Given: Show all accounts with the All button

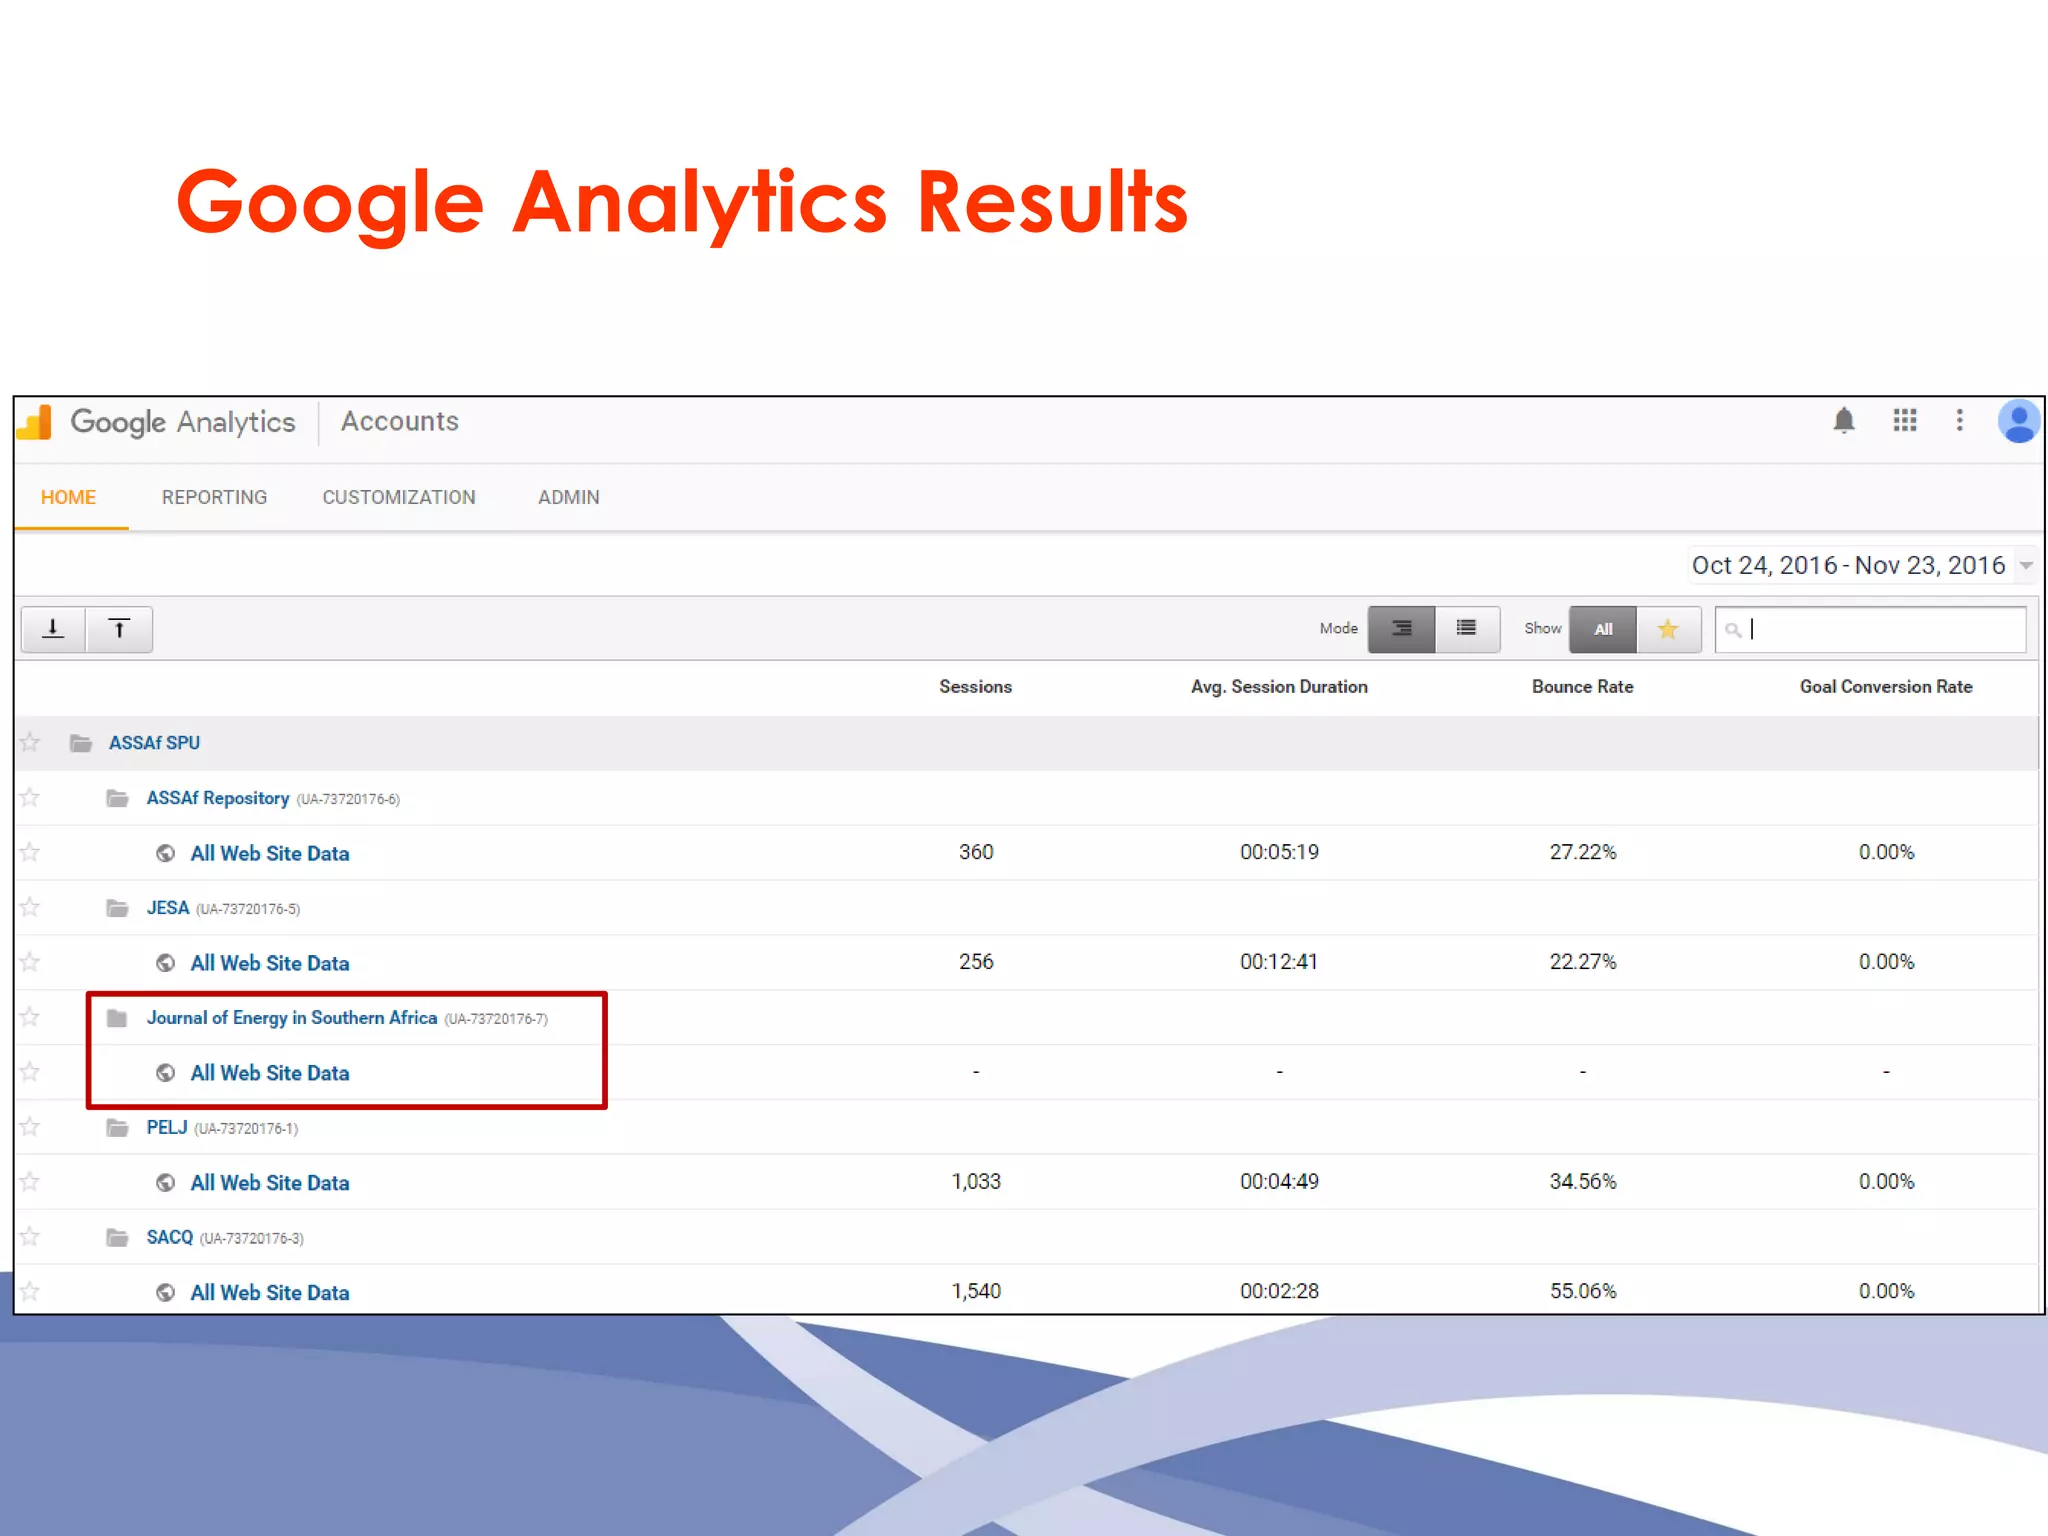Looking at the screenshot, I should pos(1603,629).
